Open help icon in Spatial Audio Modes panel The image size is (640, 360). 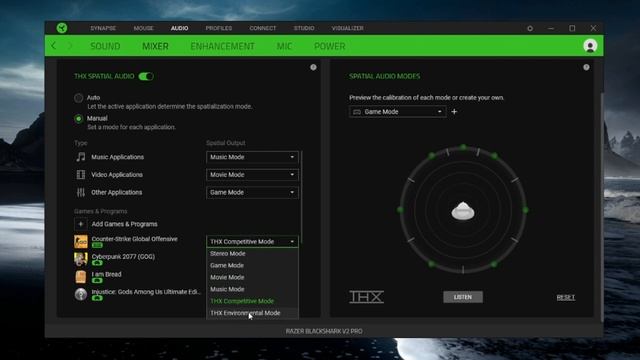[x=586, y=67]
